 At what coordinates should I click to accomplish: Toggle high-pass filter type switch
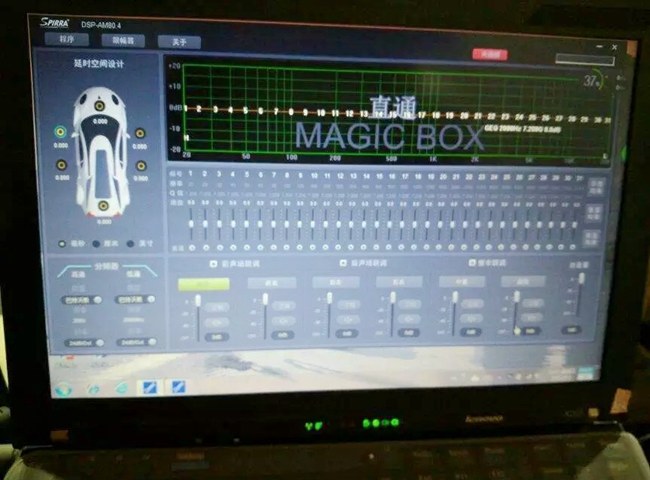coord(82,300)
